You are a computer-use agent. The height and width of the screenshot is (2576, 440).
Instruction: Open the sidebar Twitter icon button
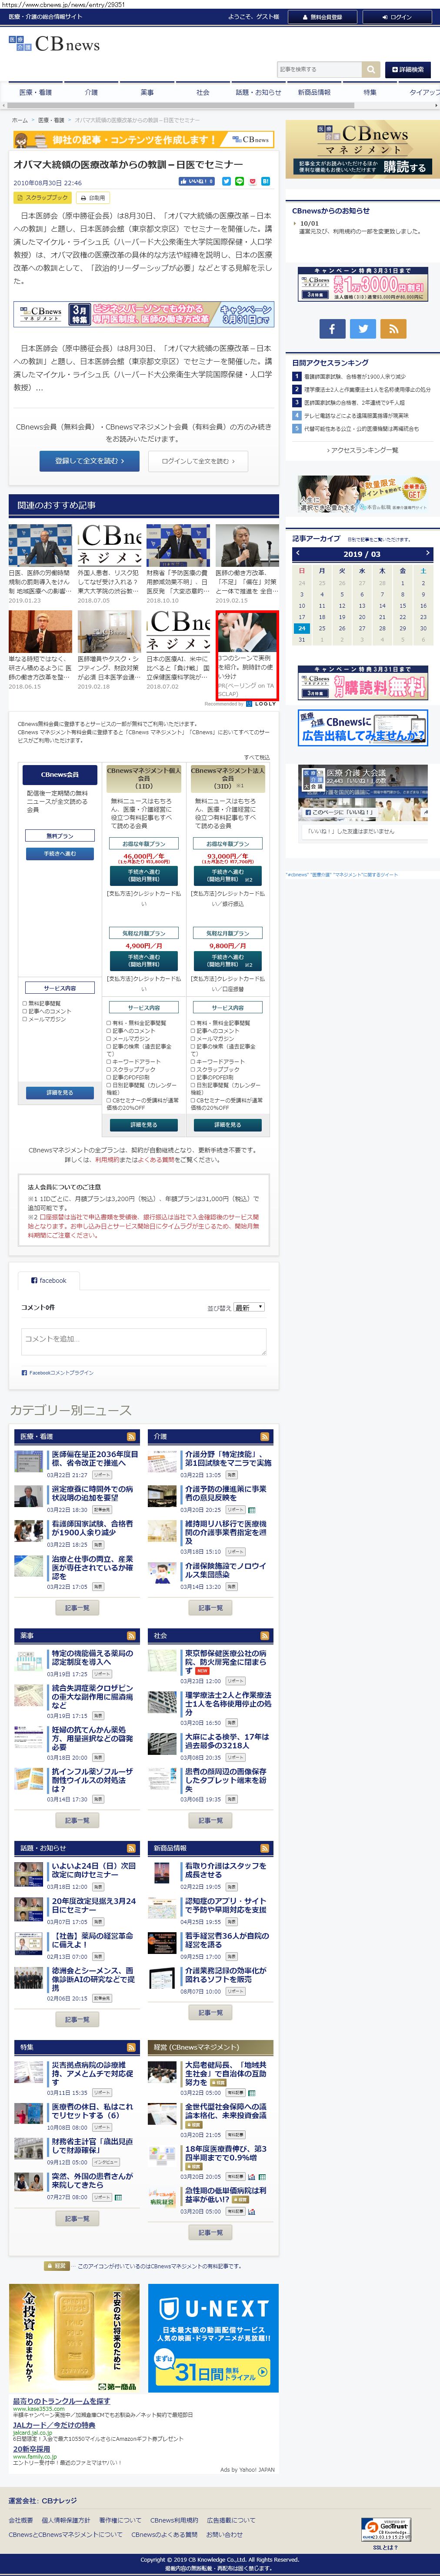tap(363, 328)
